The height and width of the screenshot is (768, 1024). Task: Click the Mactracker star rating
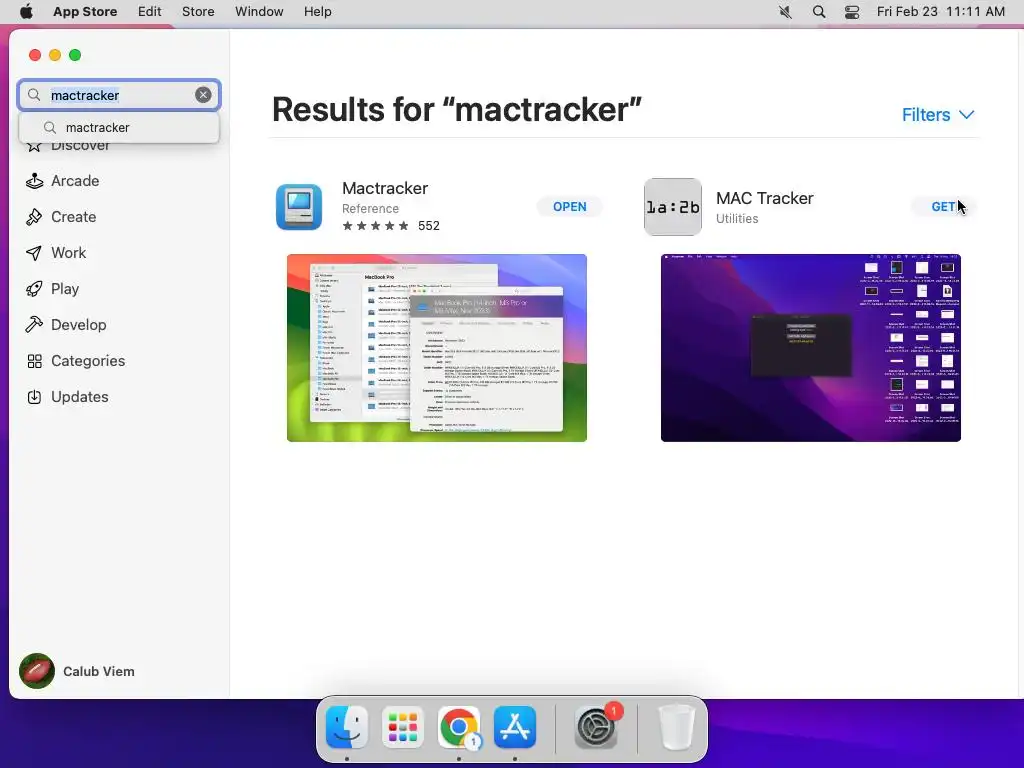pos(376,226)
